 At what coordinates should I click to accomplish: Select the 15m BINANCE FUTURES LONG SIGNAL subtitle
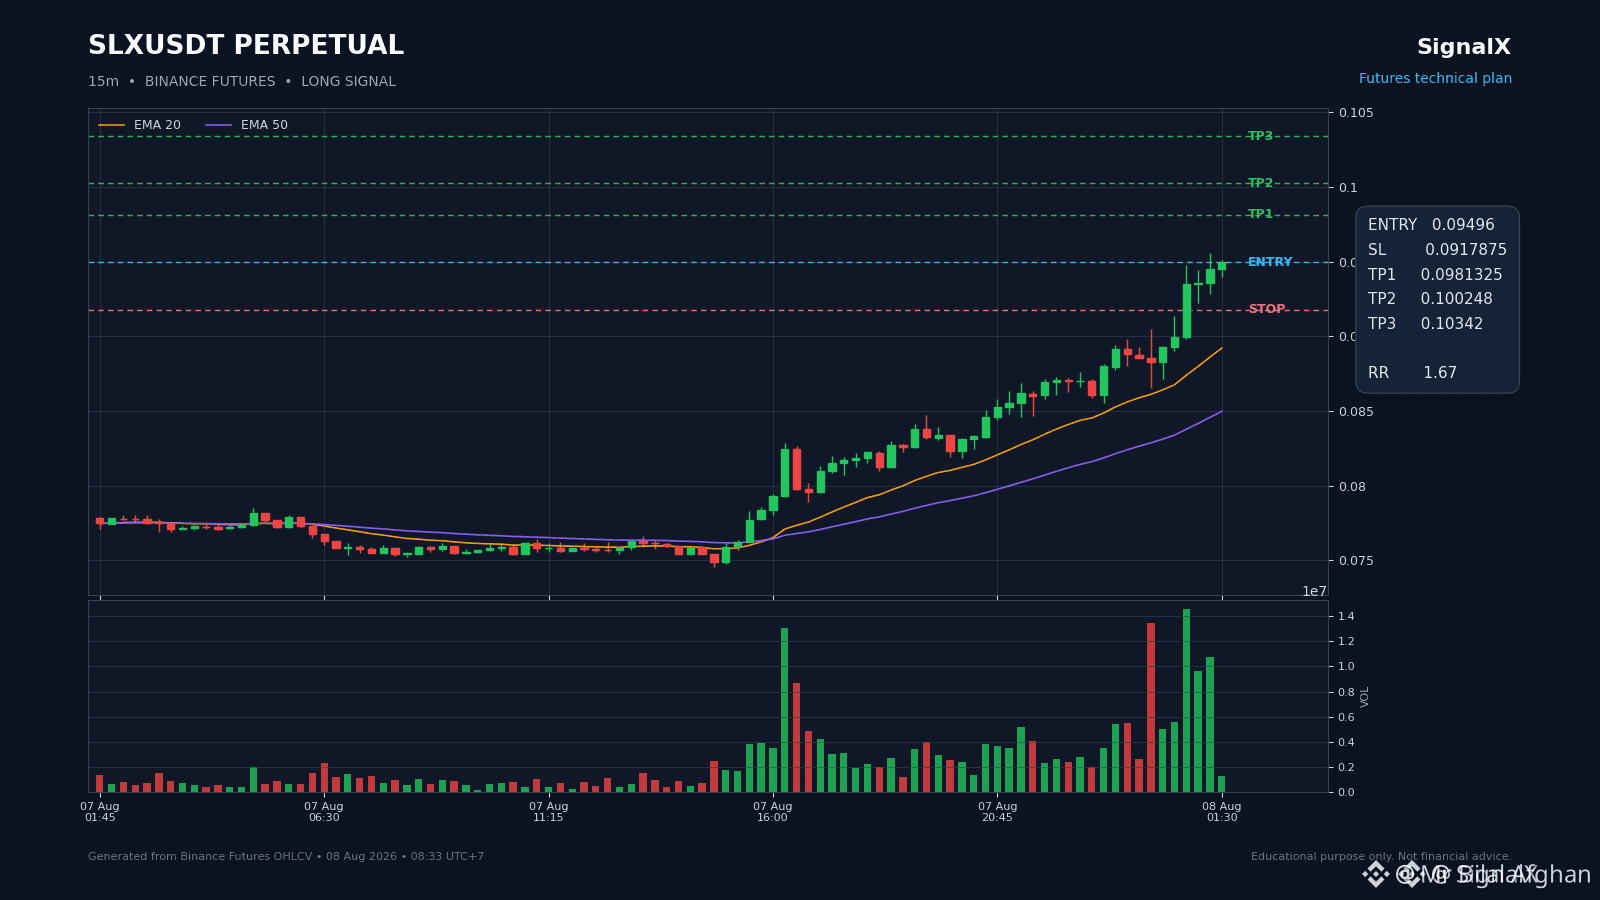tap(242, 82)
